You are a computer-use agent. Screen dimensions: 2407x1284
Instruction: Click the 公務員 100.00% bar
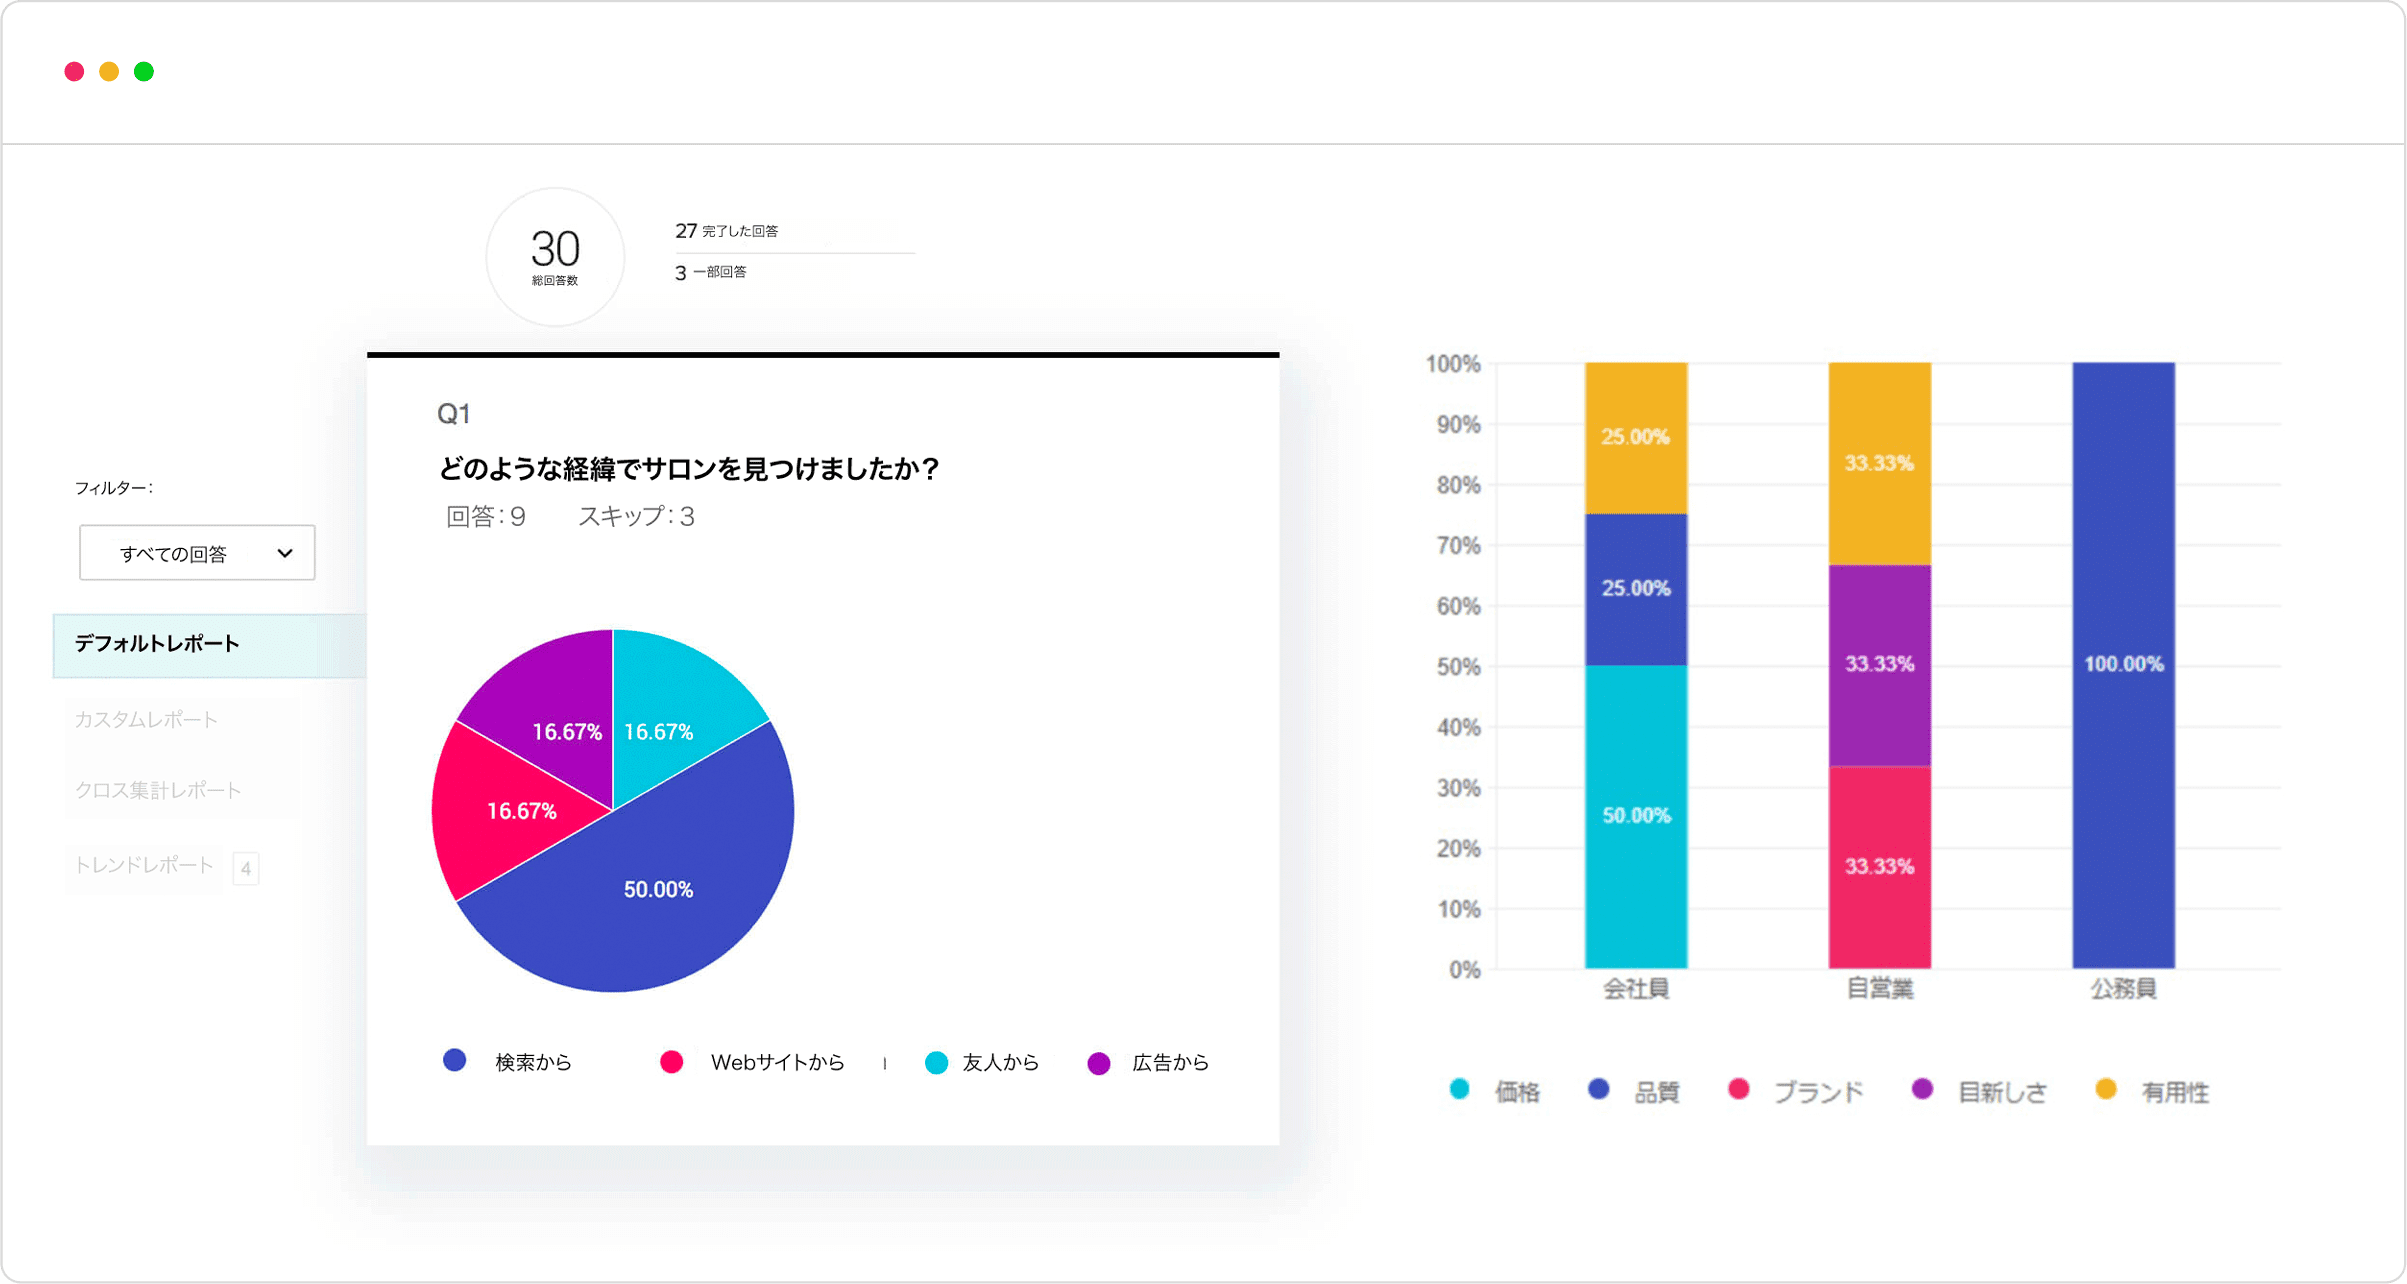point(2123,664)
